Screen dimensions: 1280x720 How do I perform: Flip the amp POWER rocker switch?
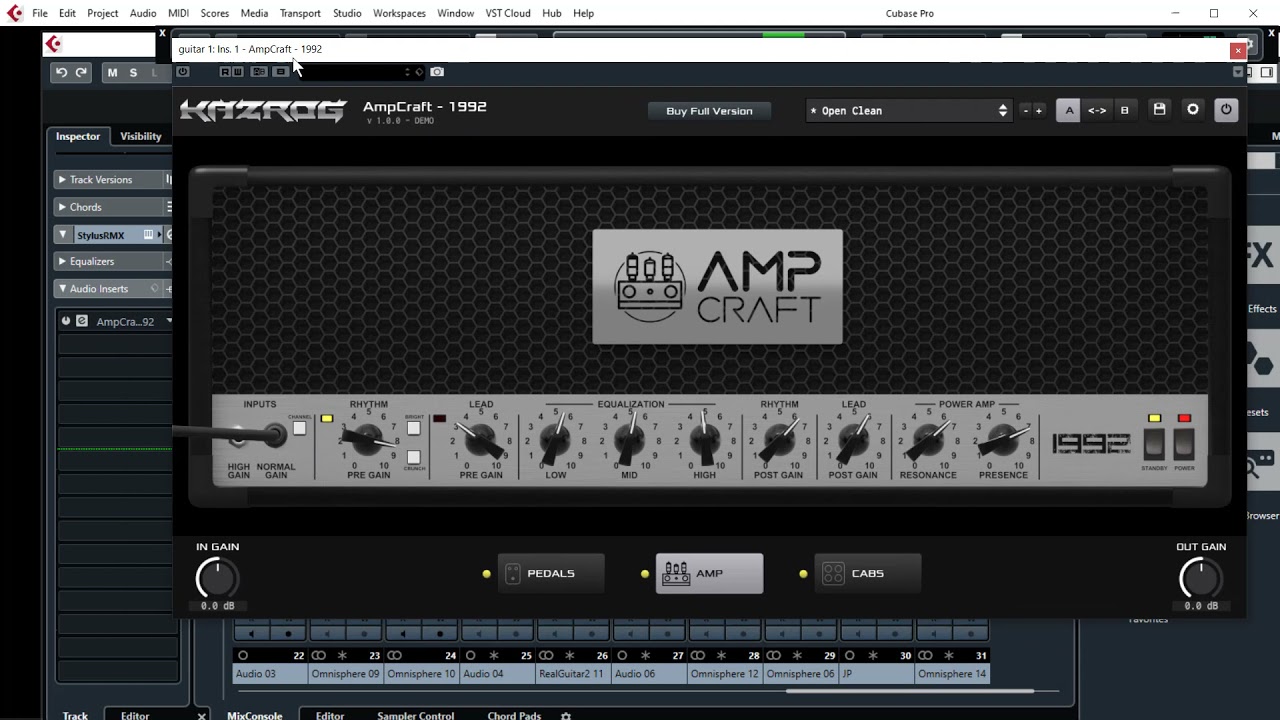pyautogui.click(x=1184, y=444)
